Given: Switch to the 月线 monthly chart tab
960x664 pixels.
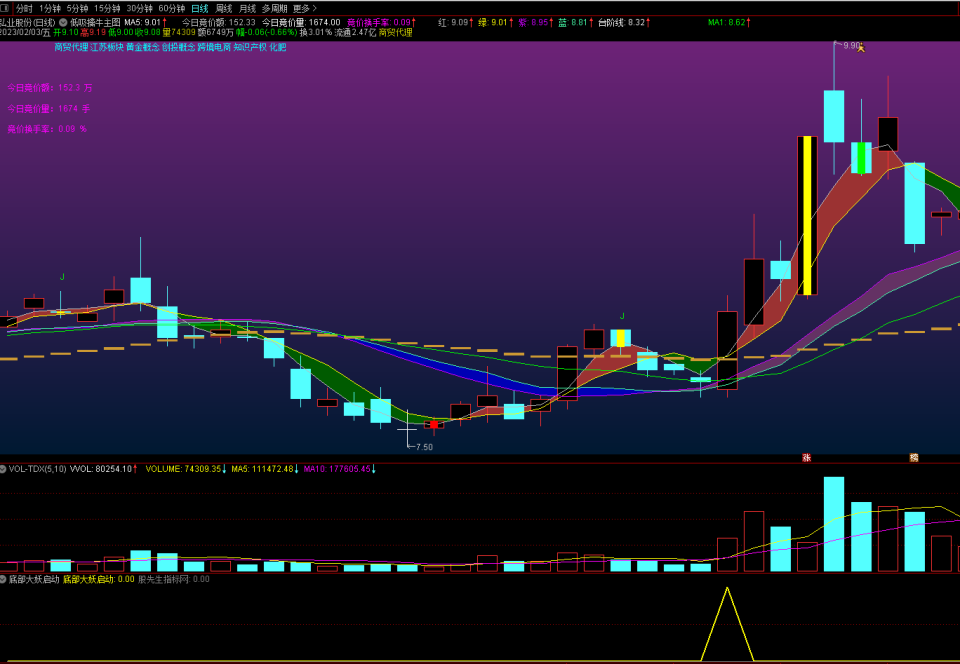Looking at the screenshot, I should pyautogui.click(x=247, y=9).
